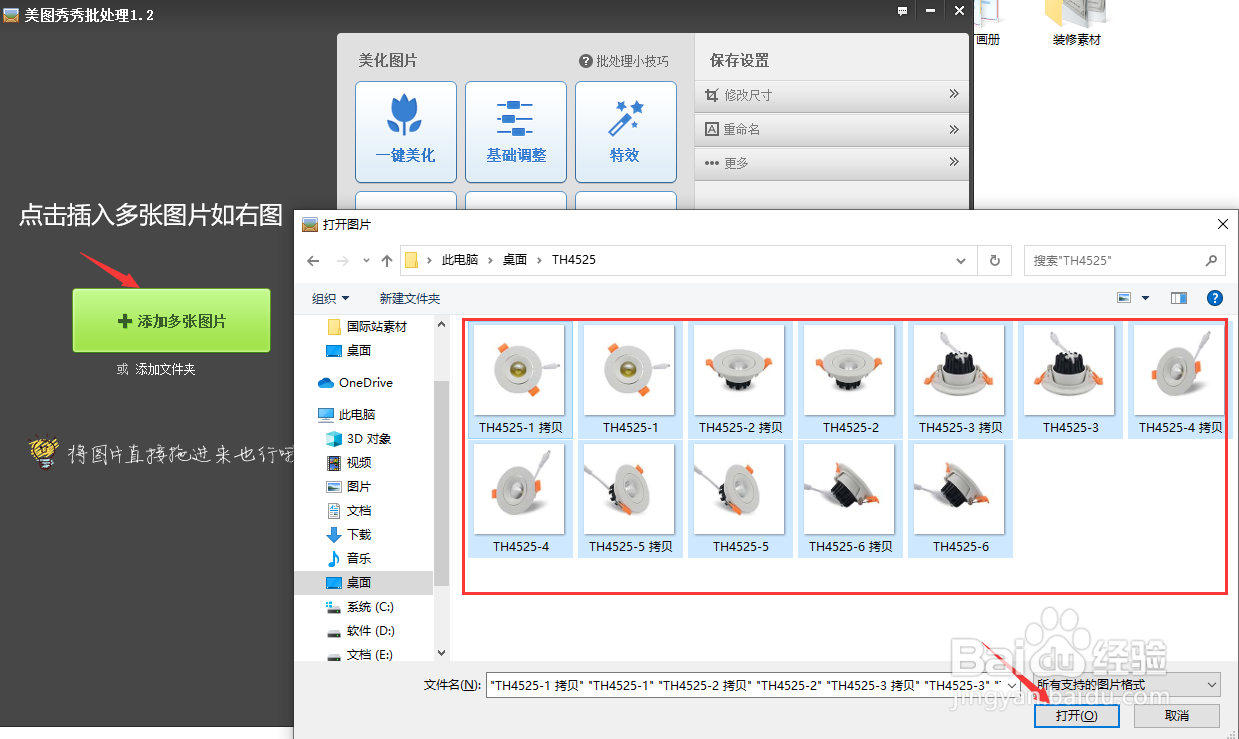Expand the 重命名 option chevron
This screenshot has width=1239, height=739.
click(x=952, y=129)
